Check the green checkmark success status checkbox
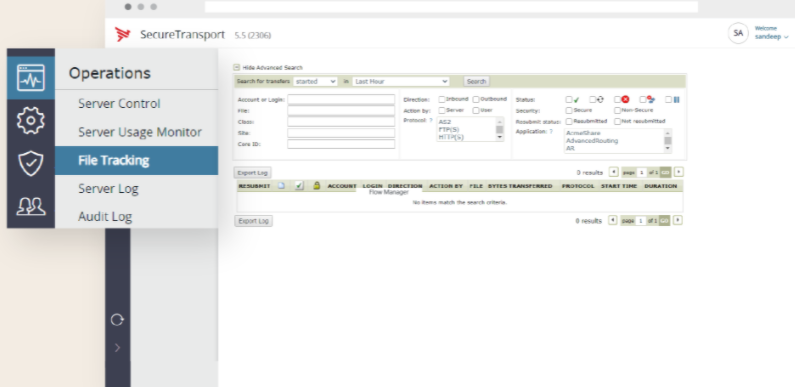The image size is (795, 387). [x=569, y=100]
